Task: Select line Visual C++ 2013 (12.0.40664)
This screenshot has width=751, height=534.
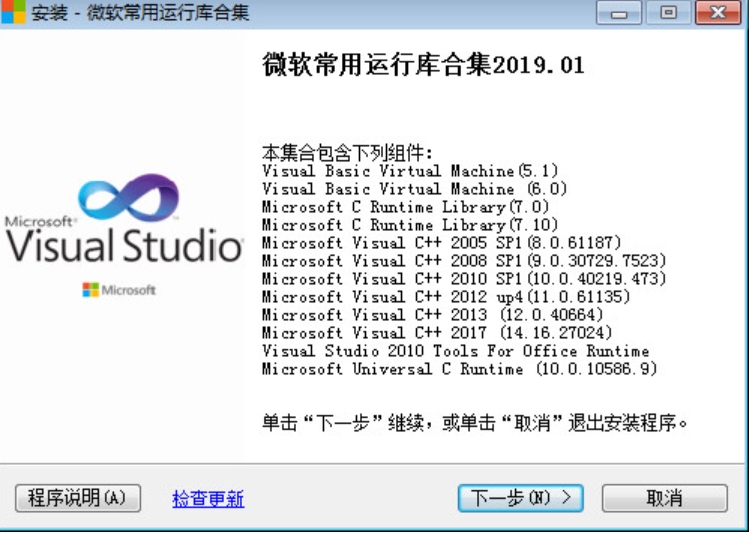Action: [x=432, y=315]
